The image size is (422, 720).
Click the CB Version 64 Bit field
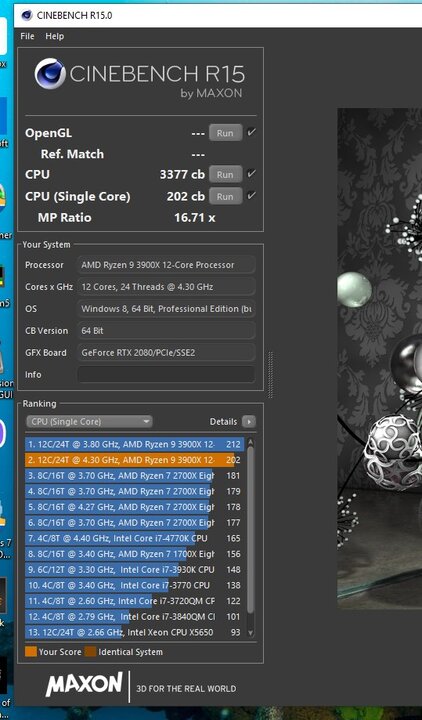tap(166, 331)
